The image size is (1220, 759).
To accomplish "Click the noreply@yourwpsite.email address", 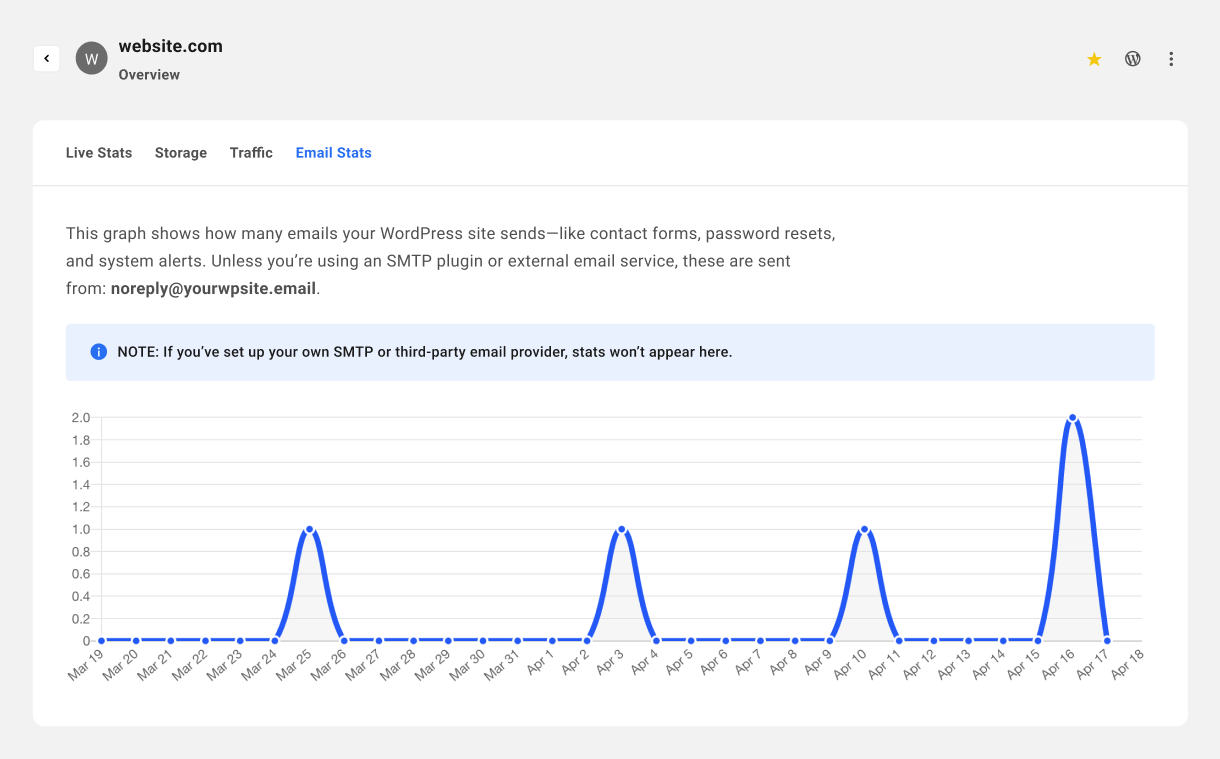I will point(213,289).
